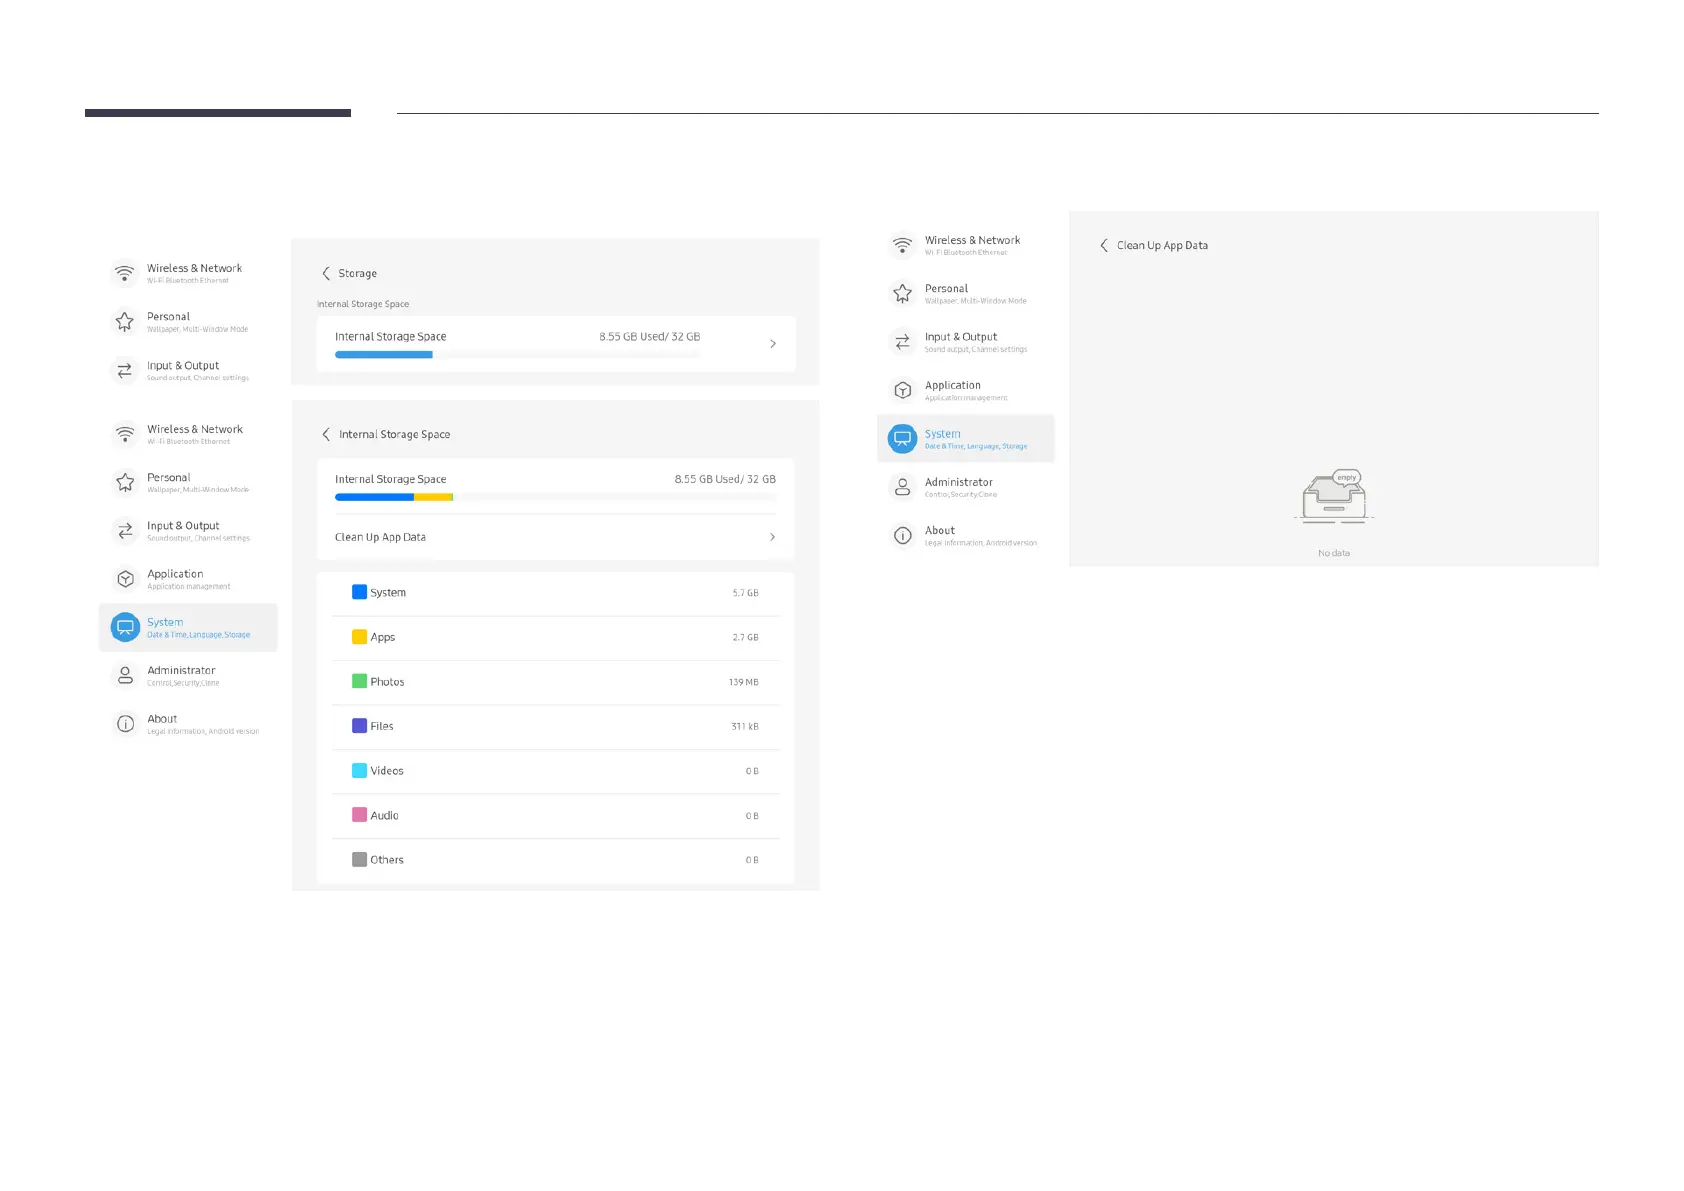Click the About info icon beside Clean Up App Data

click(x=902, y=536)
